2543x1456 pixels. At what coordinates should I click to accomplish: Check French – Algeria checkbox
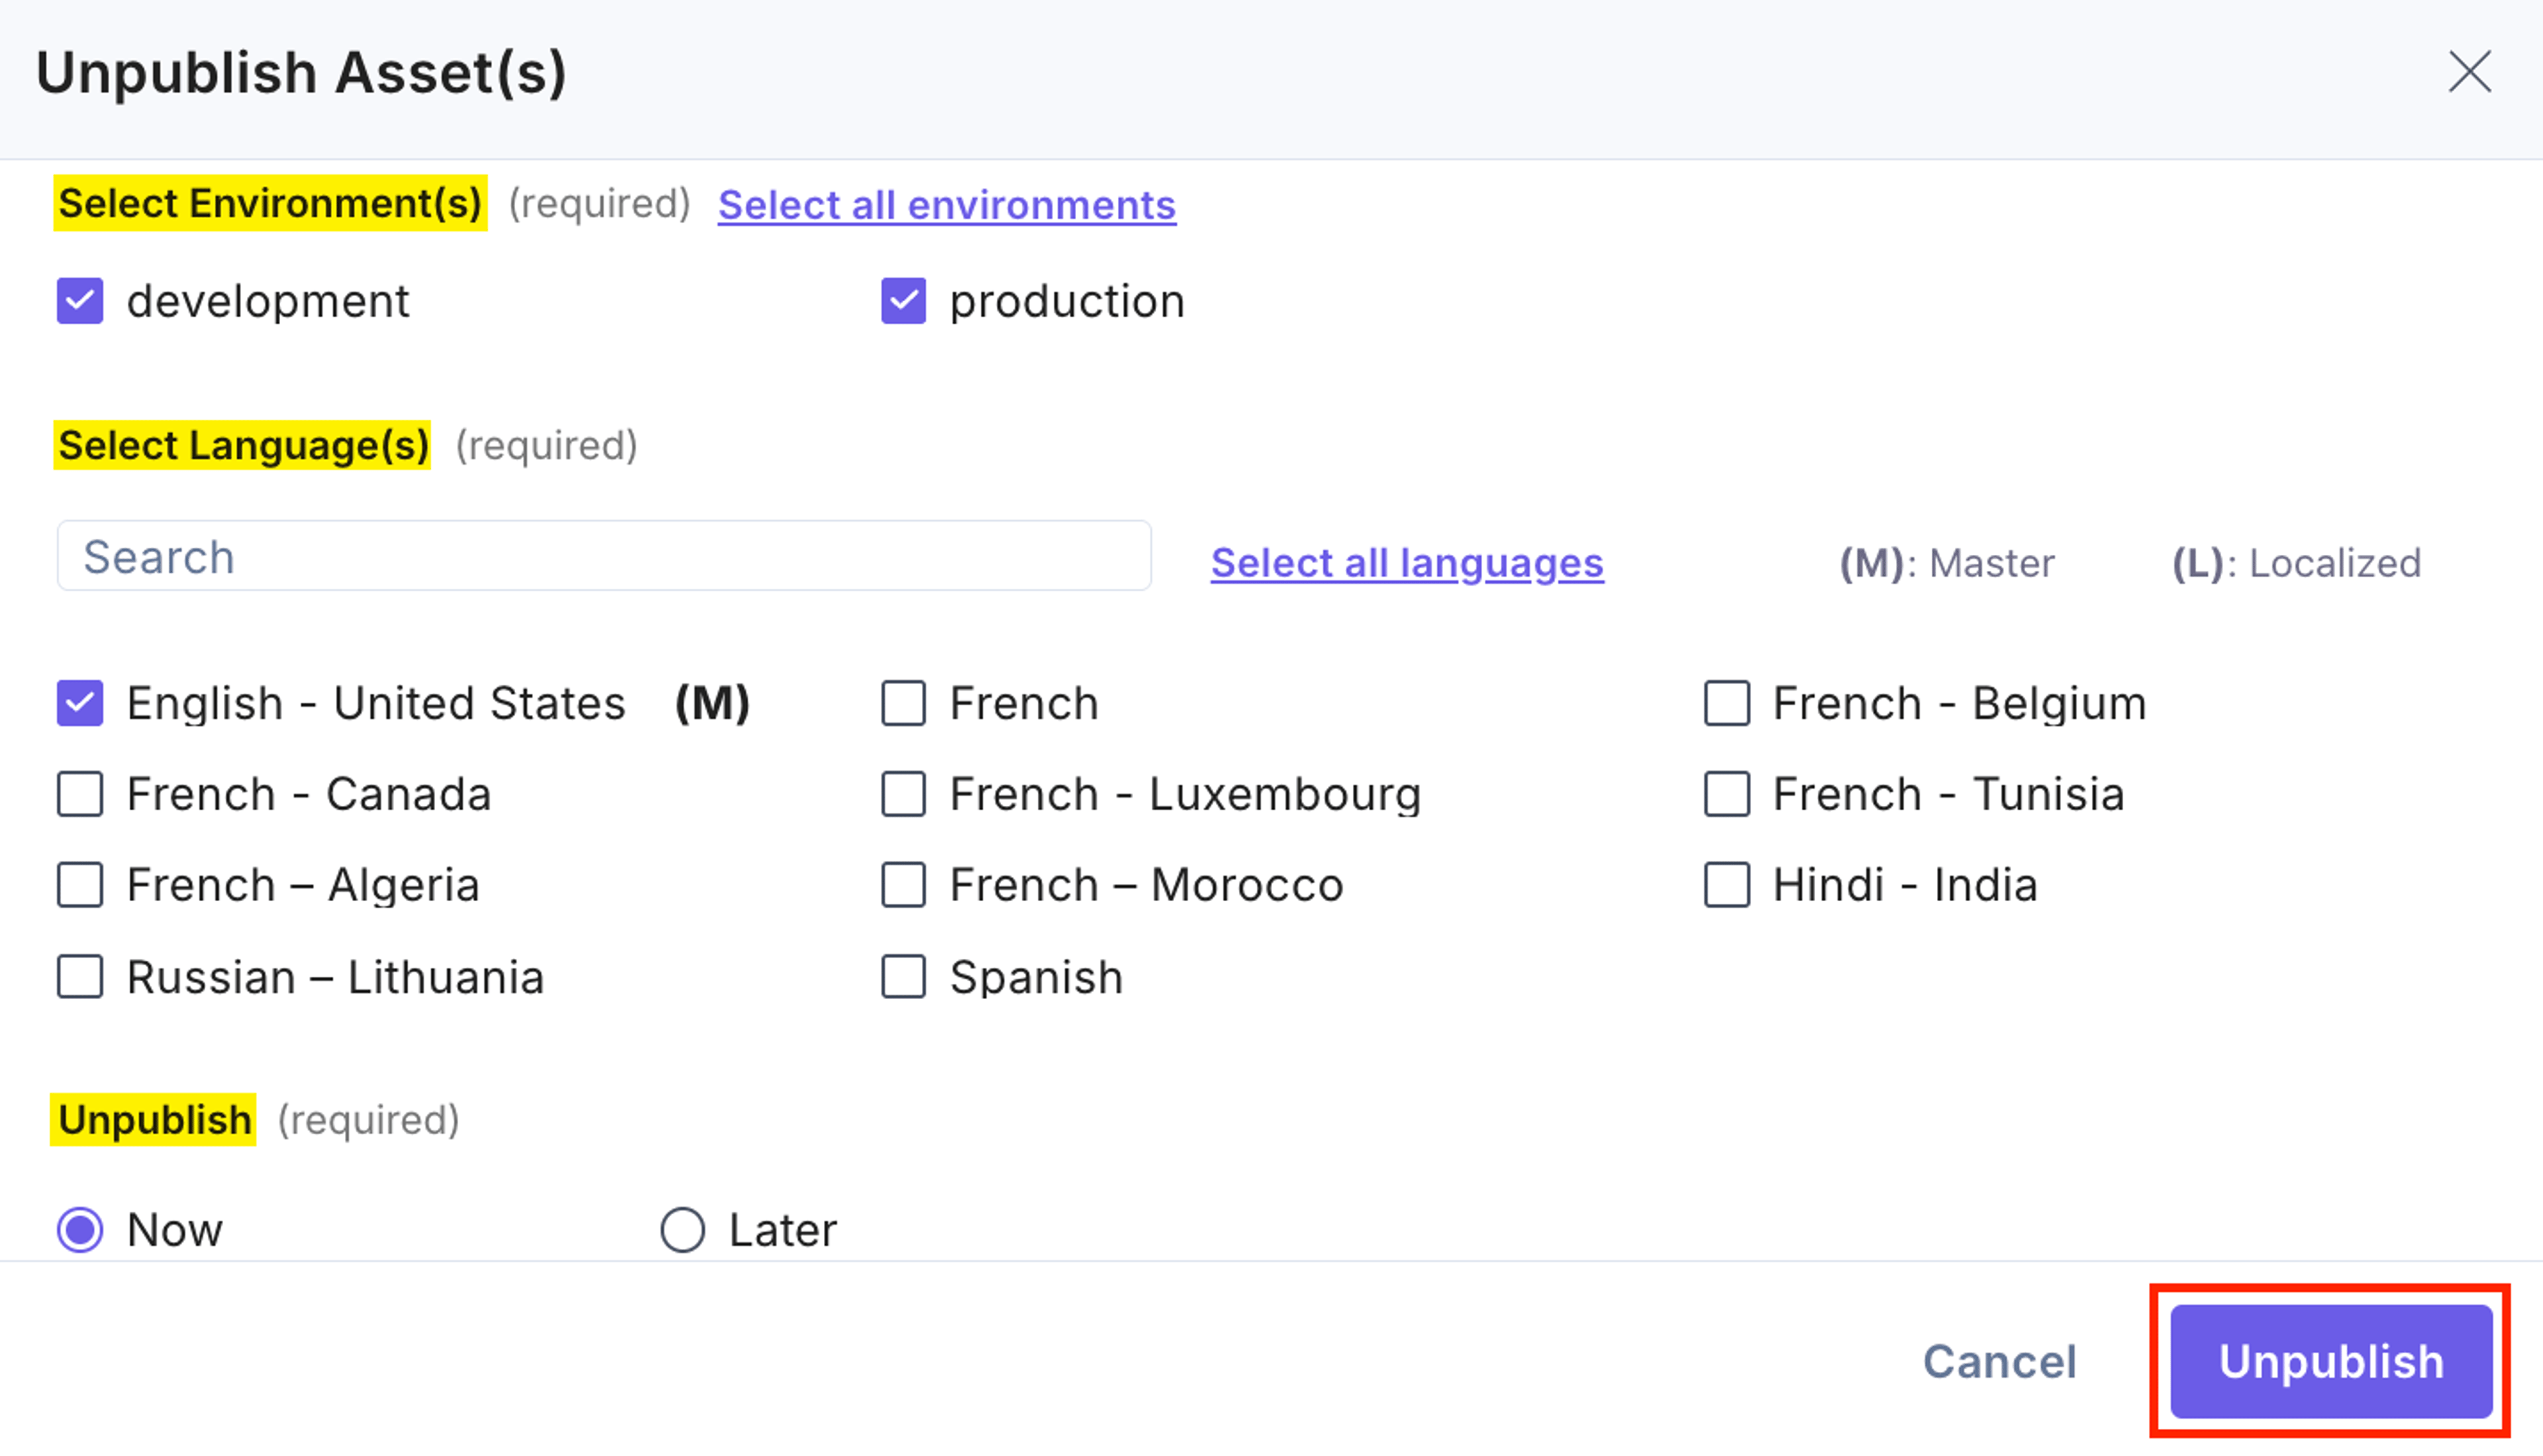[80, 885]
